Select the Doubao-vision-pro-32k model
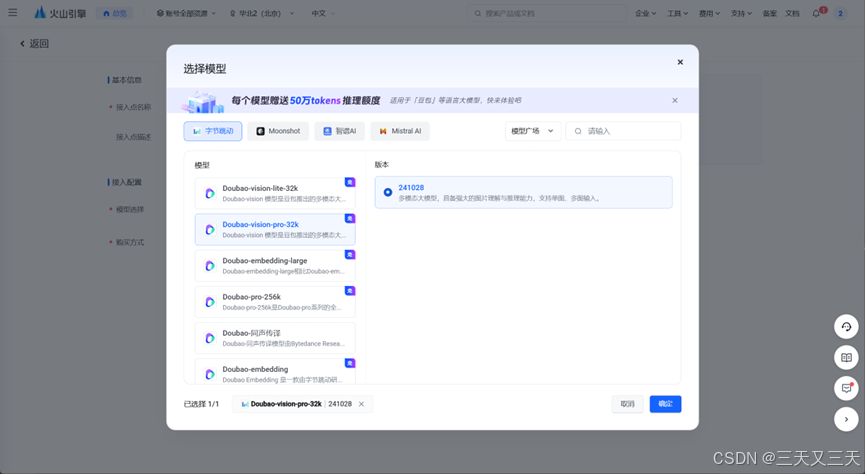The height and width of the screenshot is (474, 865). (x=275, y=230)
